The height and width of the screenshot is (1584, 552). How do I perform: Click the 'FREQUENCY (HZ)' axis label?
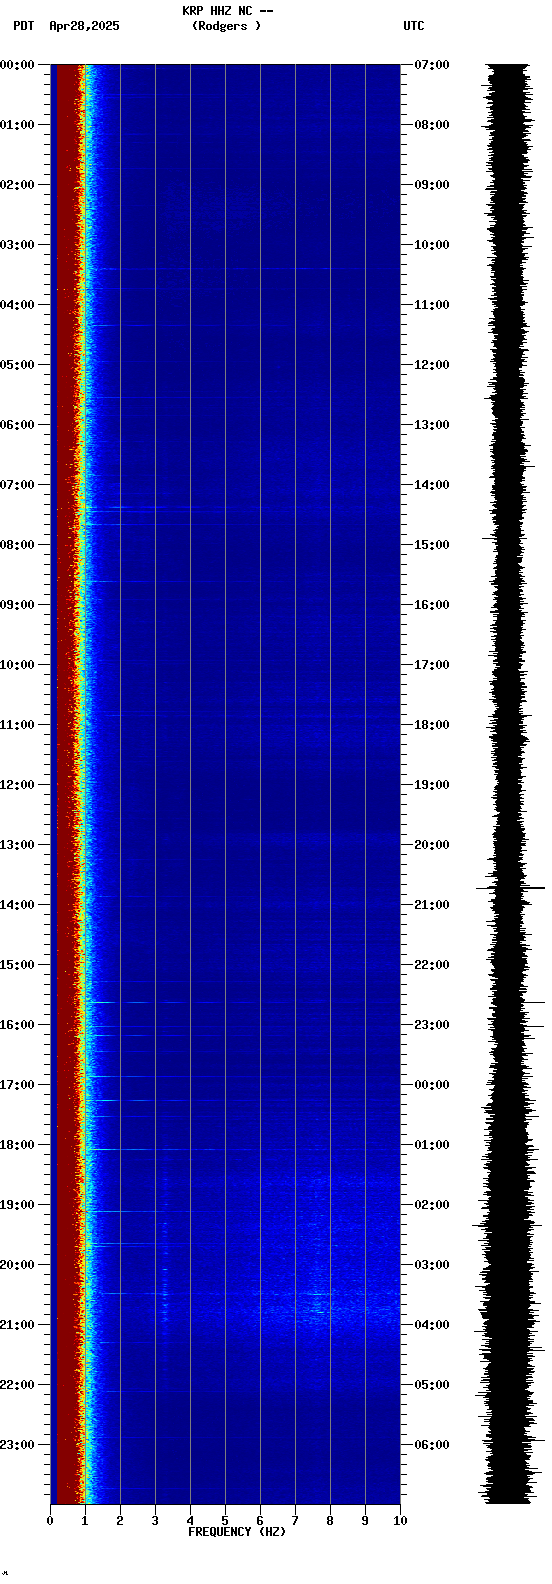pos(237,1532)
